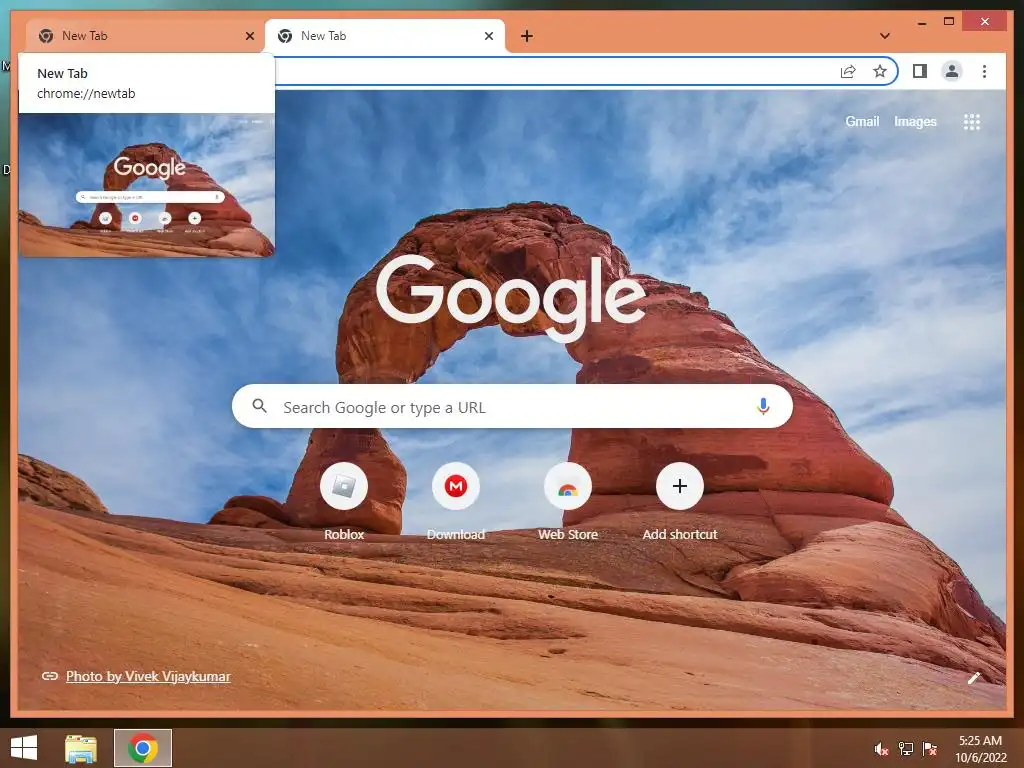The width and height of the screenshot is (1024, 768).
Task: Open the Gmail link
Action: [862, 121]
